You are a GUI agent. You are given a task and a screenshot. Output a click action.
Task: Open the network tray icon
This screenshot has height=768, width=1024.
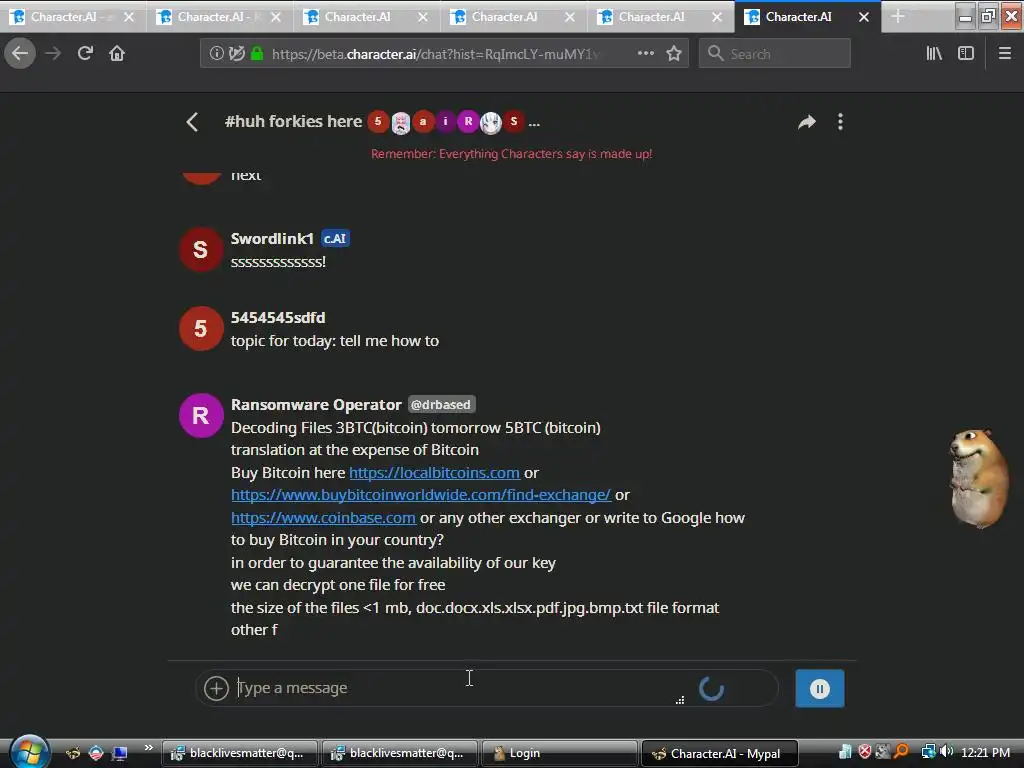pyautogui.click(x=928, y=752)
